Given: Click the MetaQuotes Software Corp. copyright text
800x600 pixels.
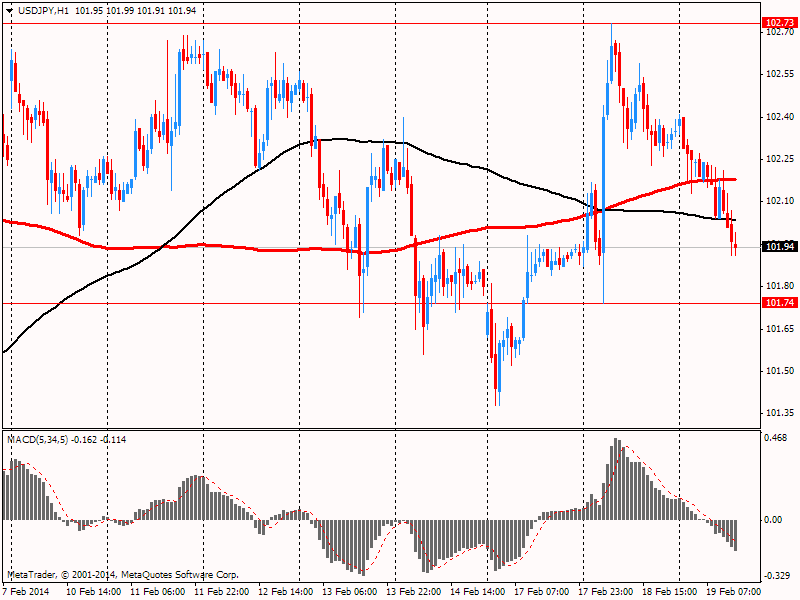Looking at the screenshot, I should point(180,575).
